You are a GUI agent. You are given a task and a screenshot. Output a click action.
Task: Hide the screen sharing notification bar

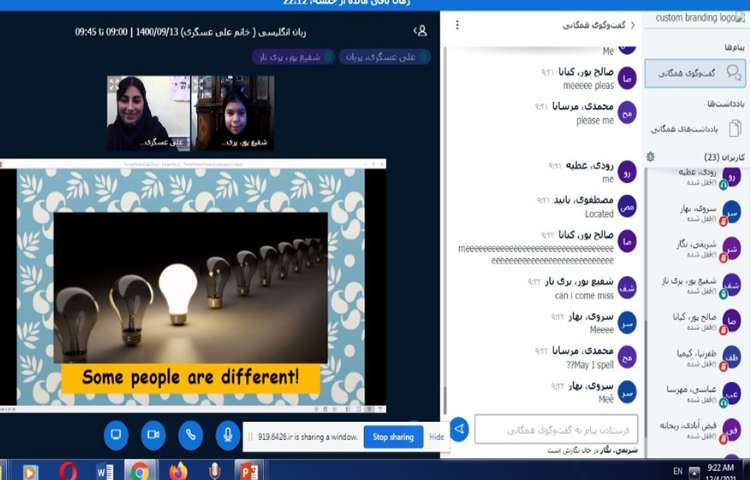point(437,437)
